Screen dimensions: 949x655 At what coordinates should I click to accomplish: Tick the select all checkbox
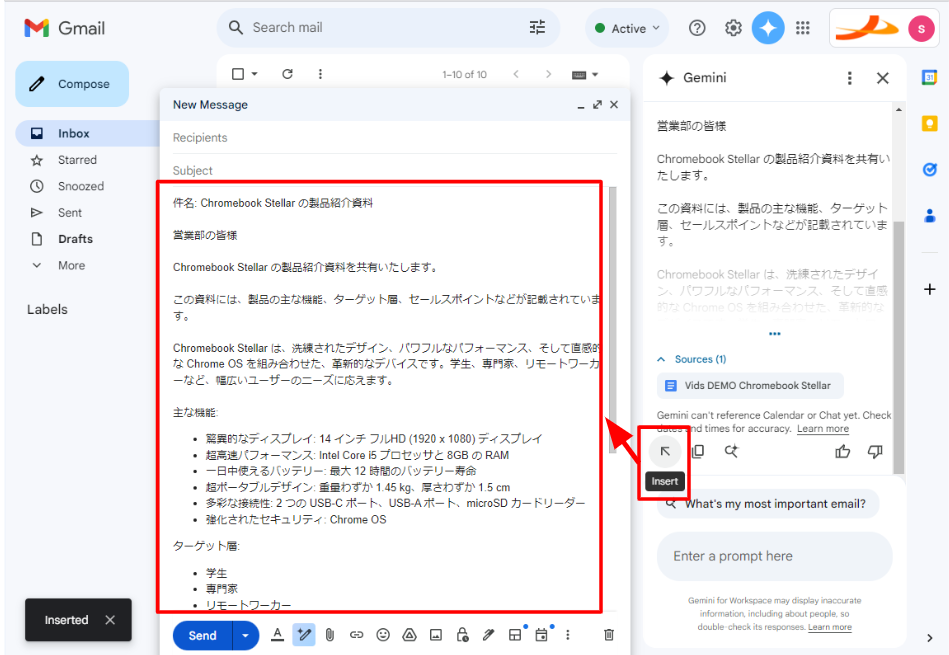(238, 74)
